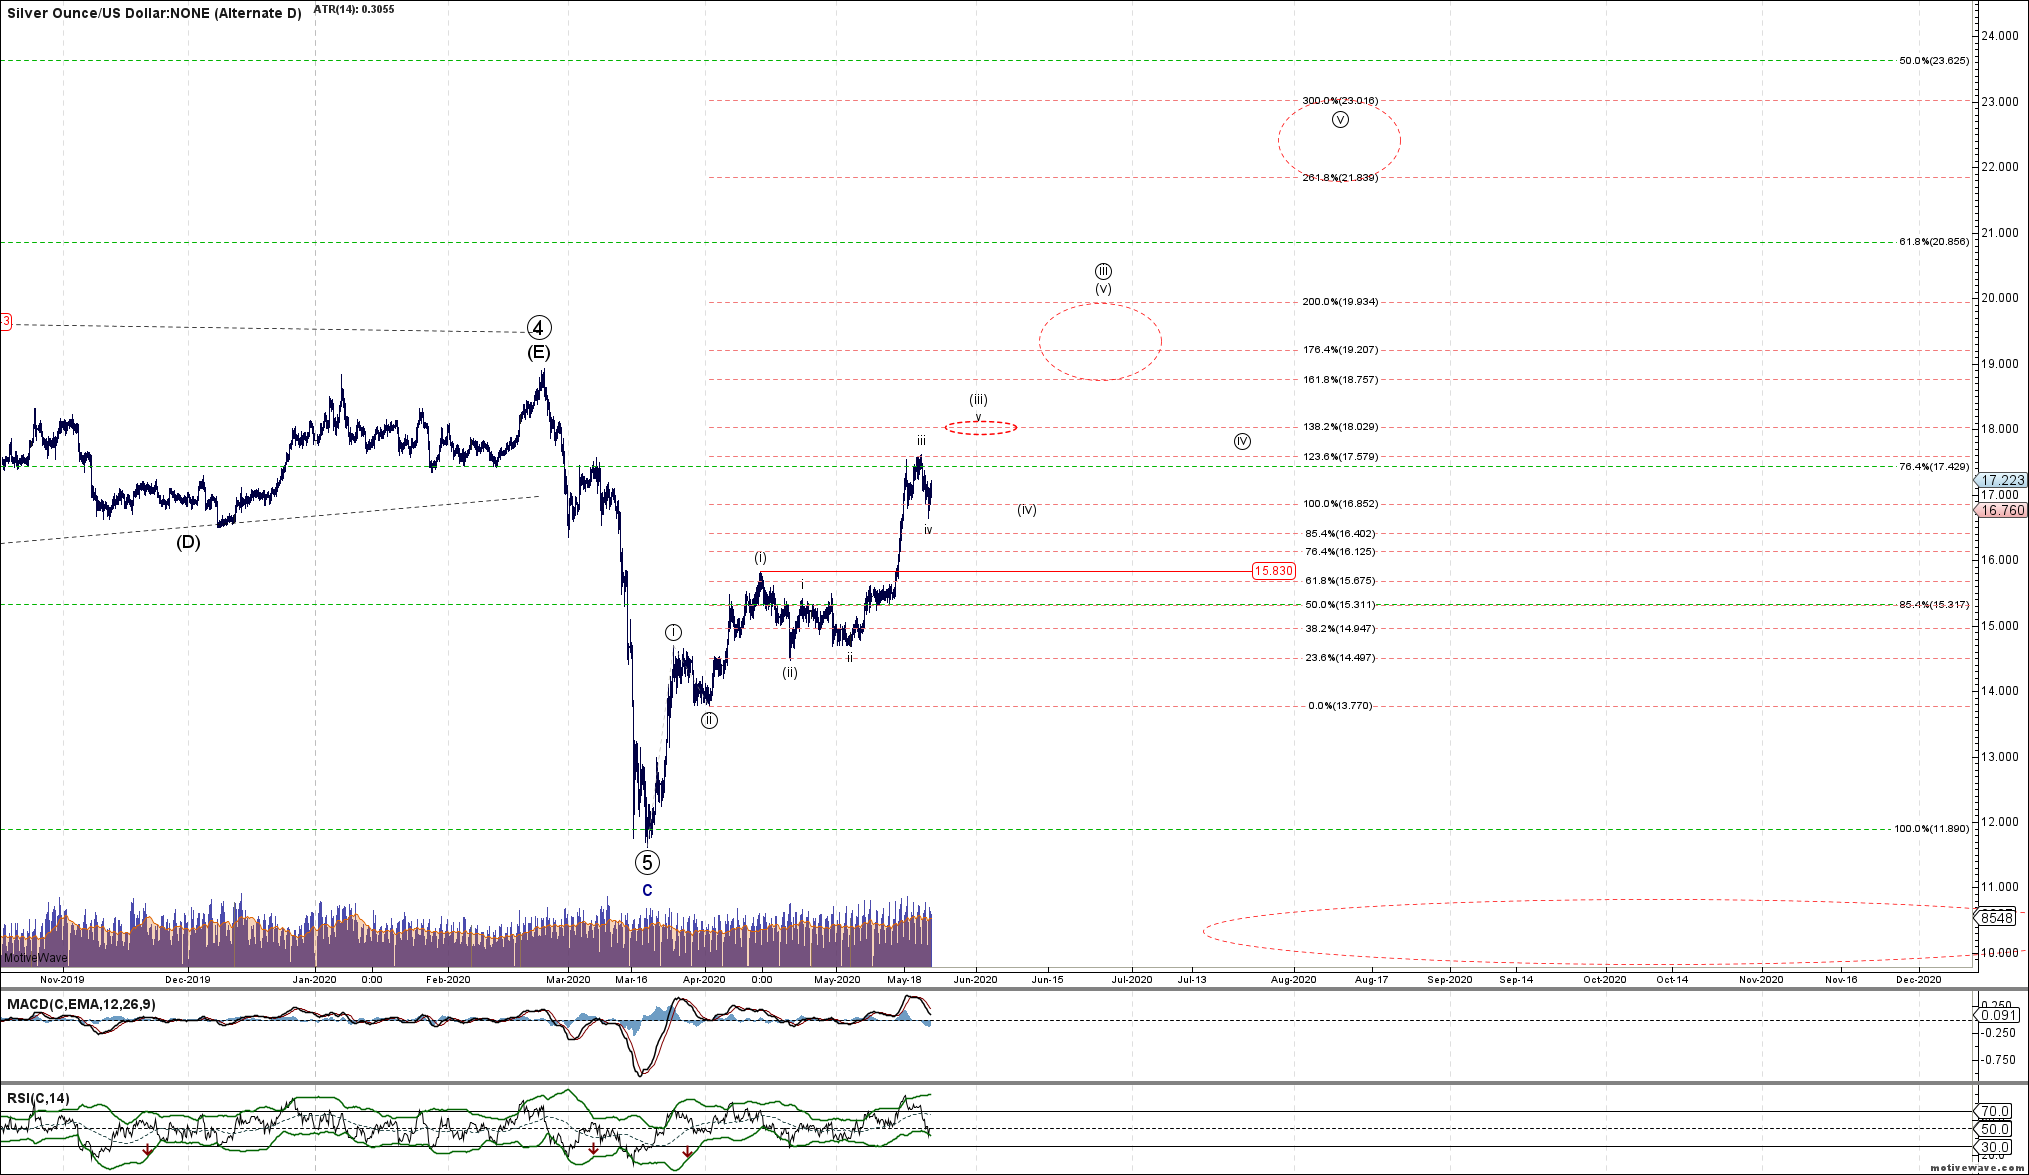Click the 0.0%(13.770) Fibonacci label
The height and width of the screenshot is (1175, 2029).
pos(1340,706)
